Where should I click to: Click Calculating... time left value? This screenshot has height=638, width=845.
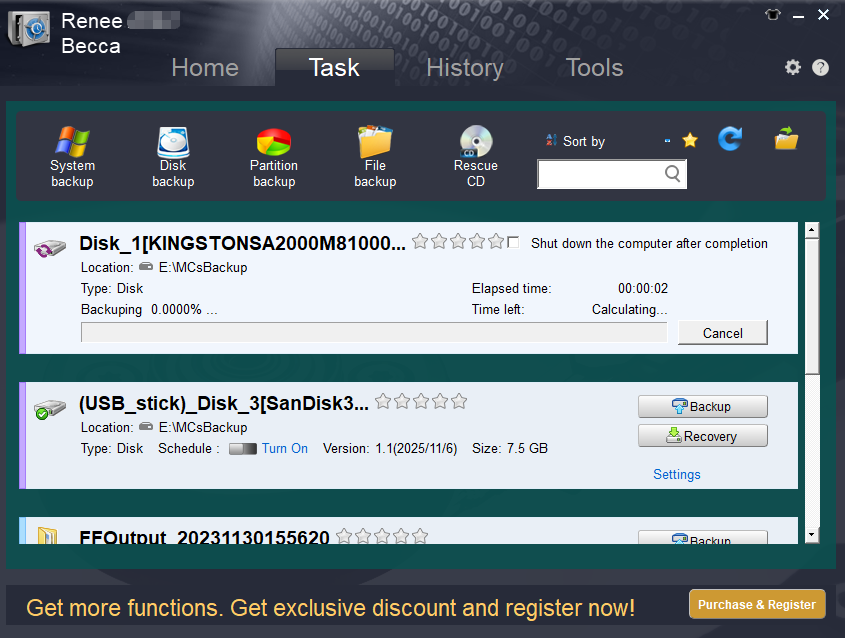[629, 309]
